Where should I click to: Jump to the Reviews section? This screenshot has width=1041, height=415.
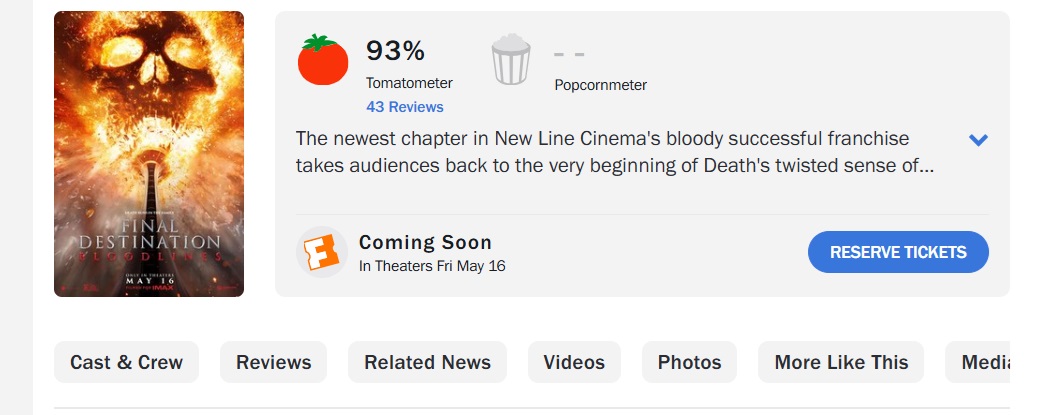point(274,362)
